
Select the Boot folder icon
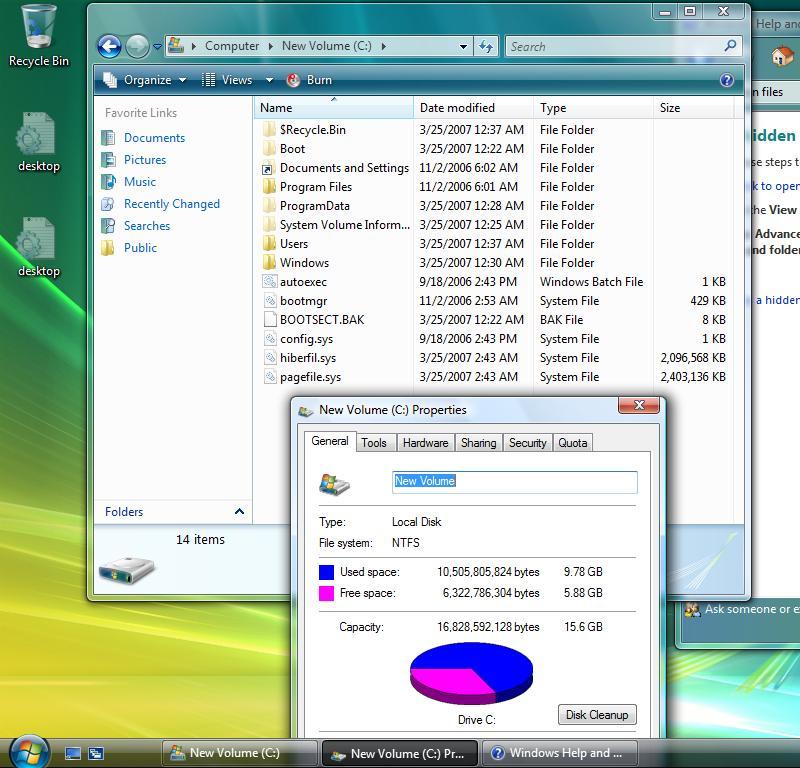pos(268,148)
